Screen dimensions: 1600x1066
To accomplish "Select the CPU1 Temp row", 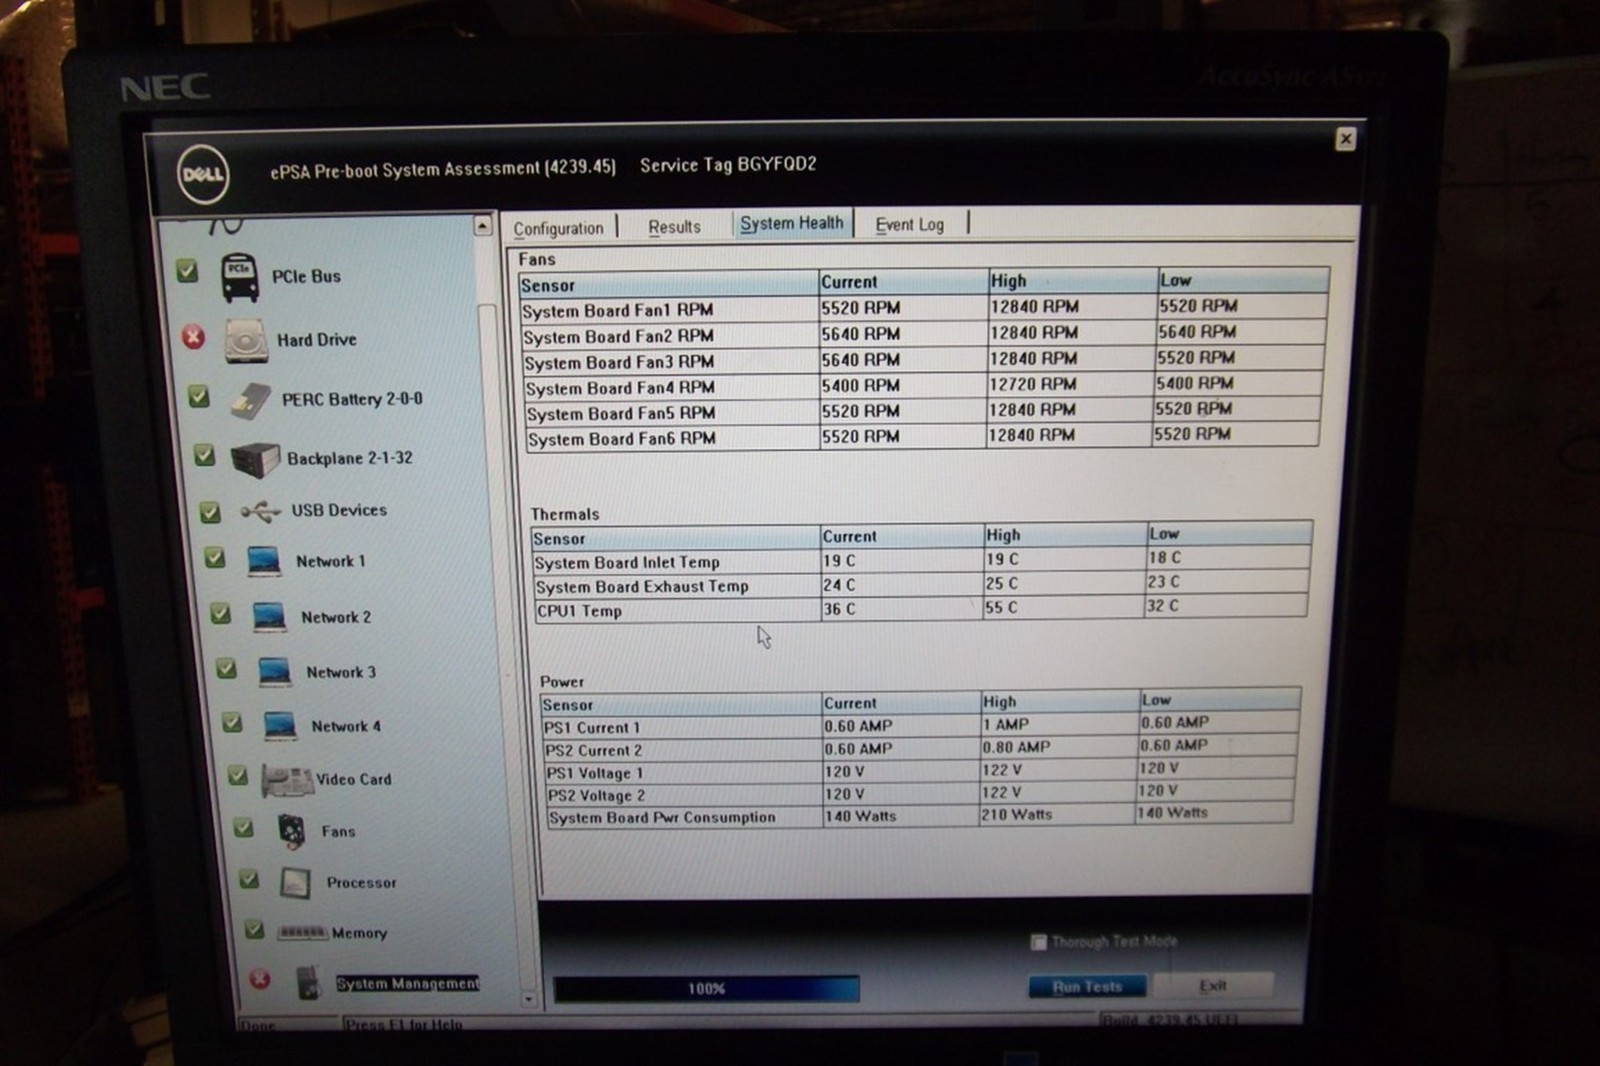I will pyautogui.click(x=921, y=608).
